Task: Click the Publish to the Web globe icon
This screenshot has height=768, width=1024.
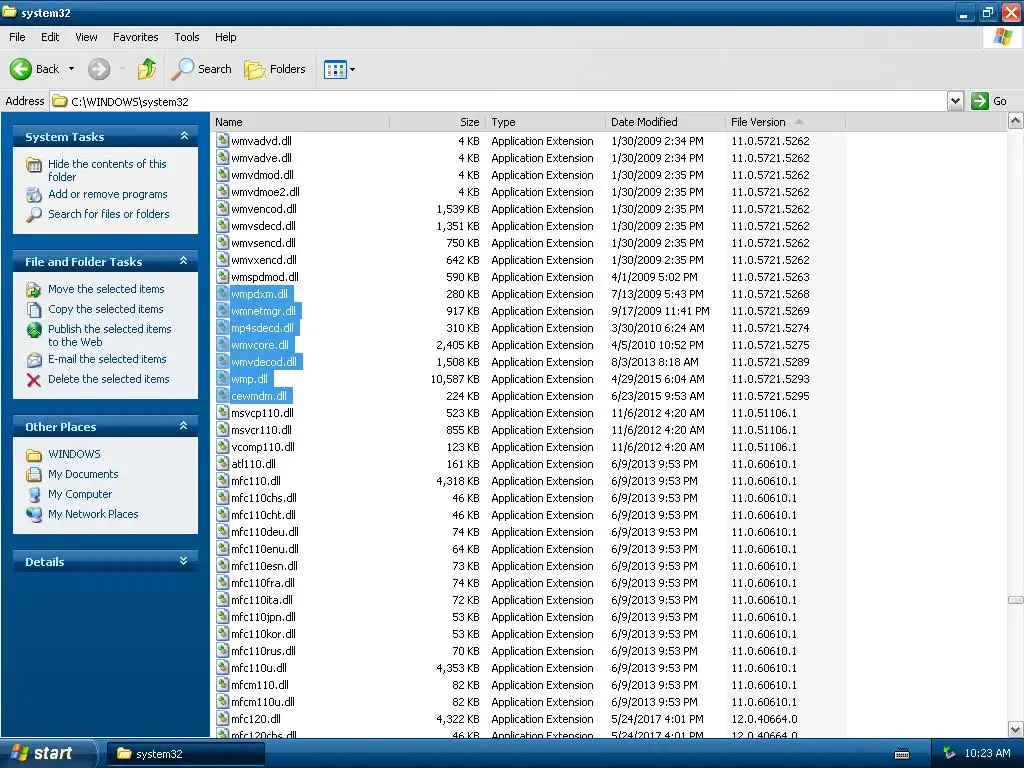Action: [x=34, y=330]
